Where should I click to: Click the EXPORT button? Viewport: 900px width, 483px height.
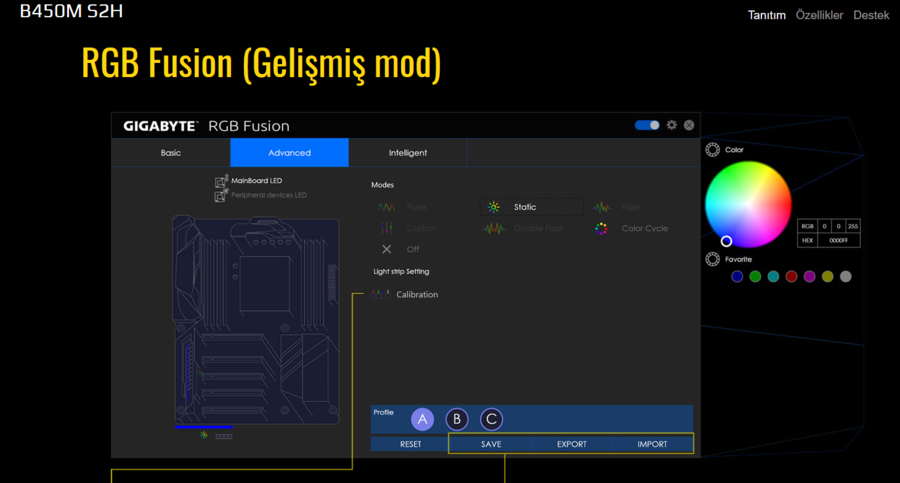(x=572, y=444)
